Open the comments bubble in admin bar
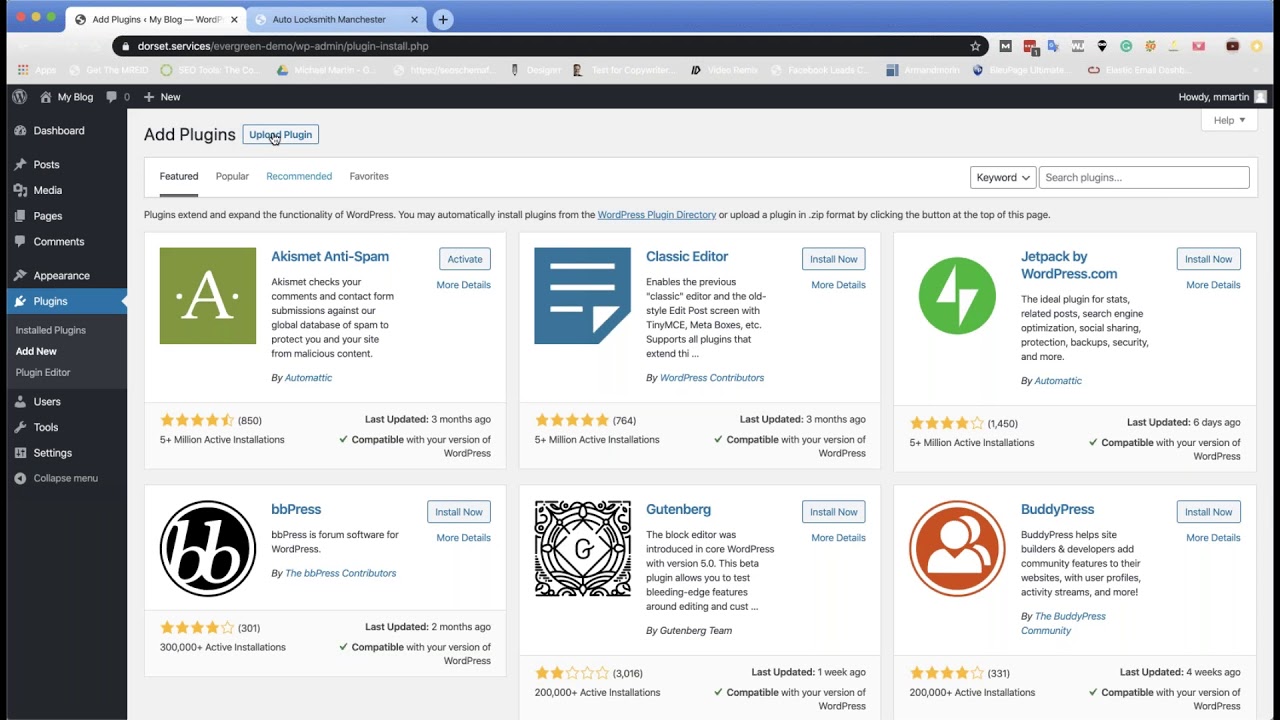Image resolution: width=1280 pixels, height=720 pixels. point(117,97)
